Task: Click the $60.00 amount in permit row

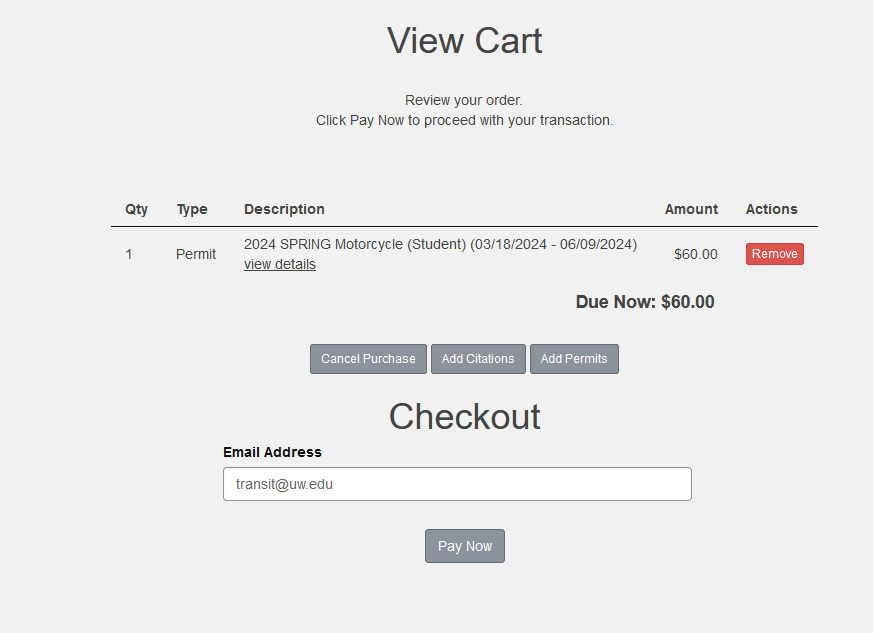Action: [x=695, y=254]
